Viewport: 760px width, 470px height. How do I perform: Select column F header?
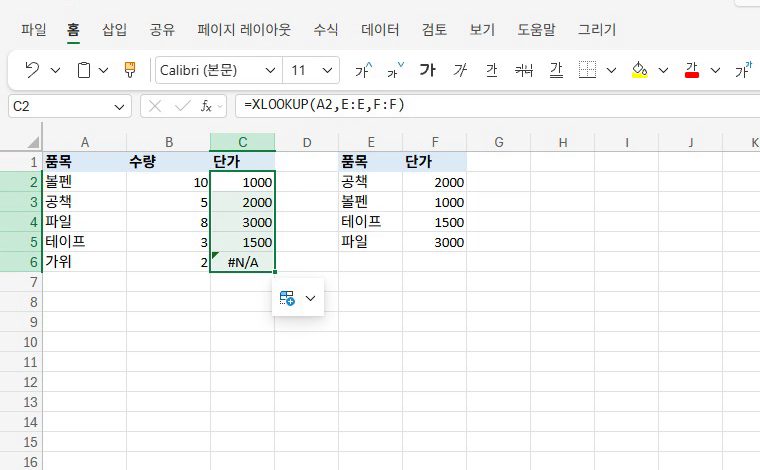coord(435,142)
